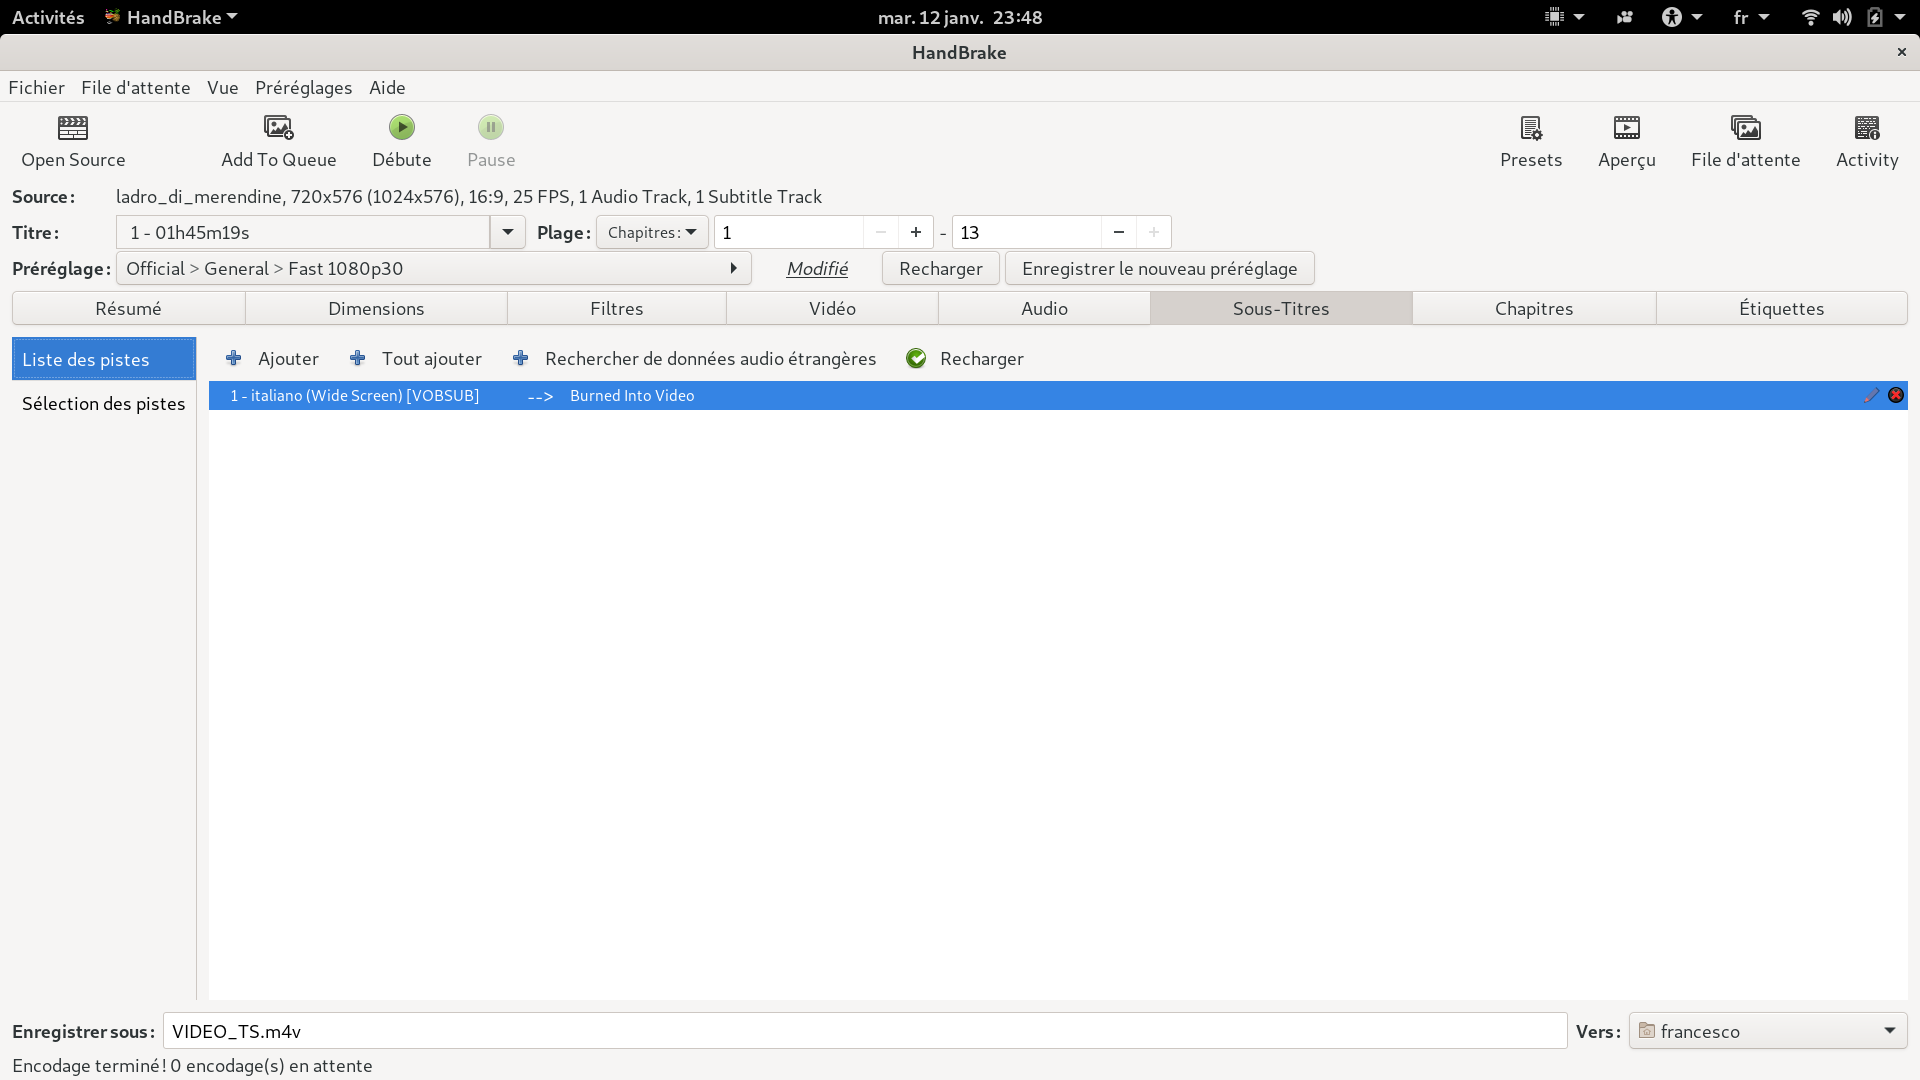Screen dimensions: 1920x1080
Task: Decrease the end chapter with minus
Action: [1118, 232]
